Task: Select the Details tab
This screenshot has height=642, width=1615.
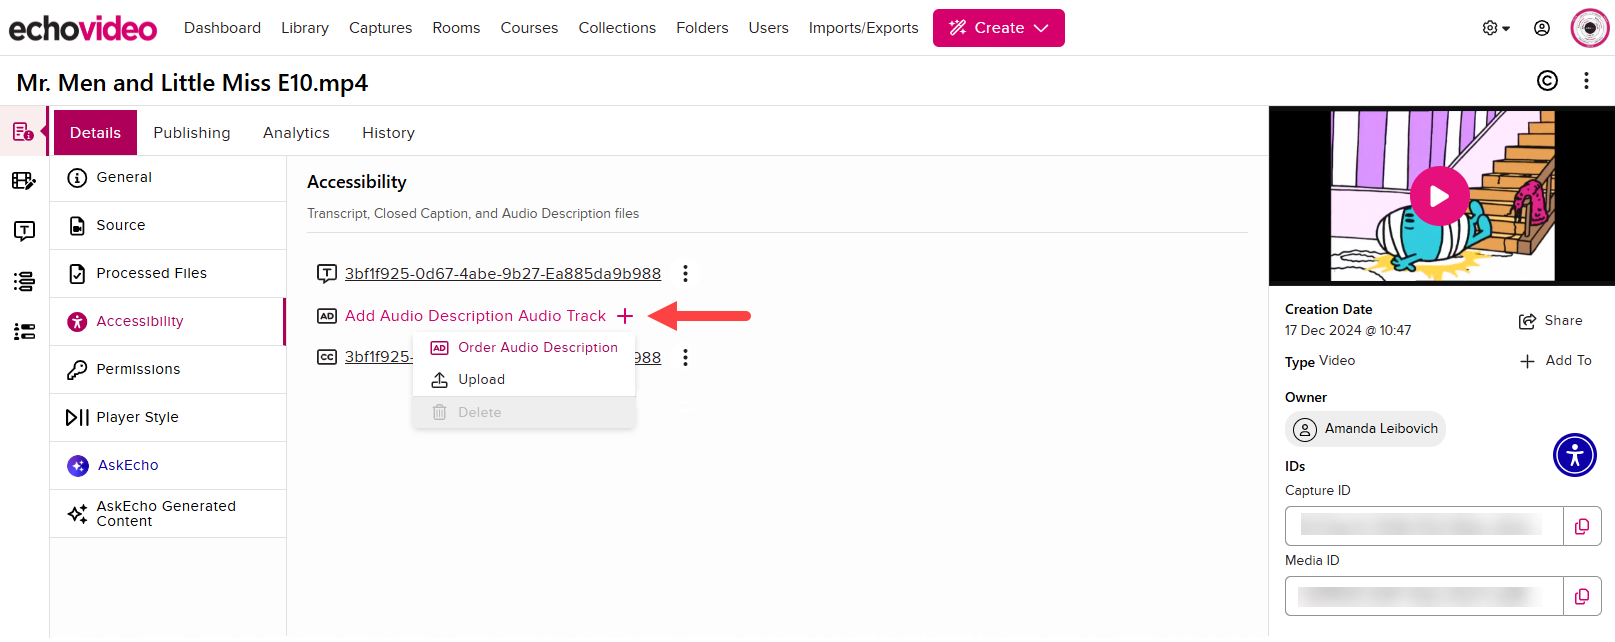Action: pos(95,132)
